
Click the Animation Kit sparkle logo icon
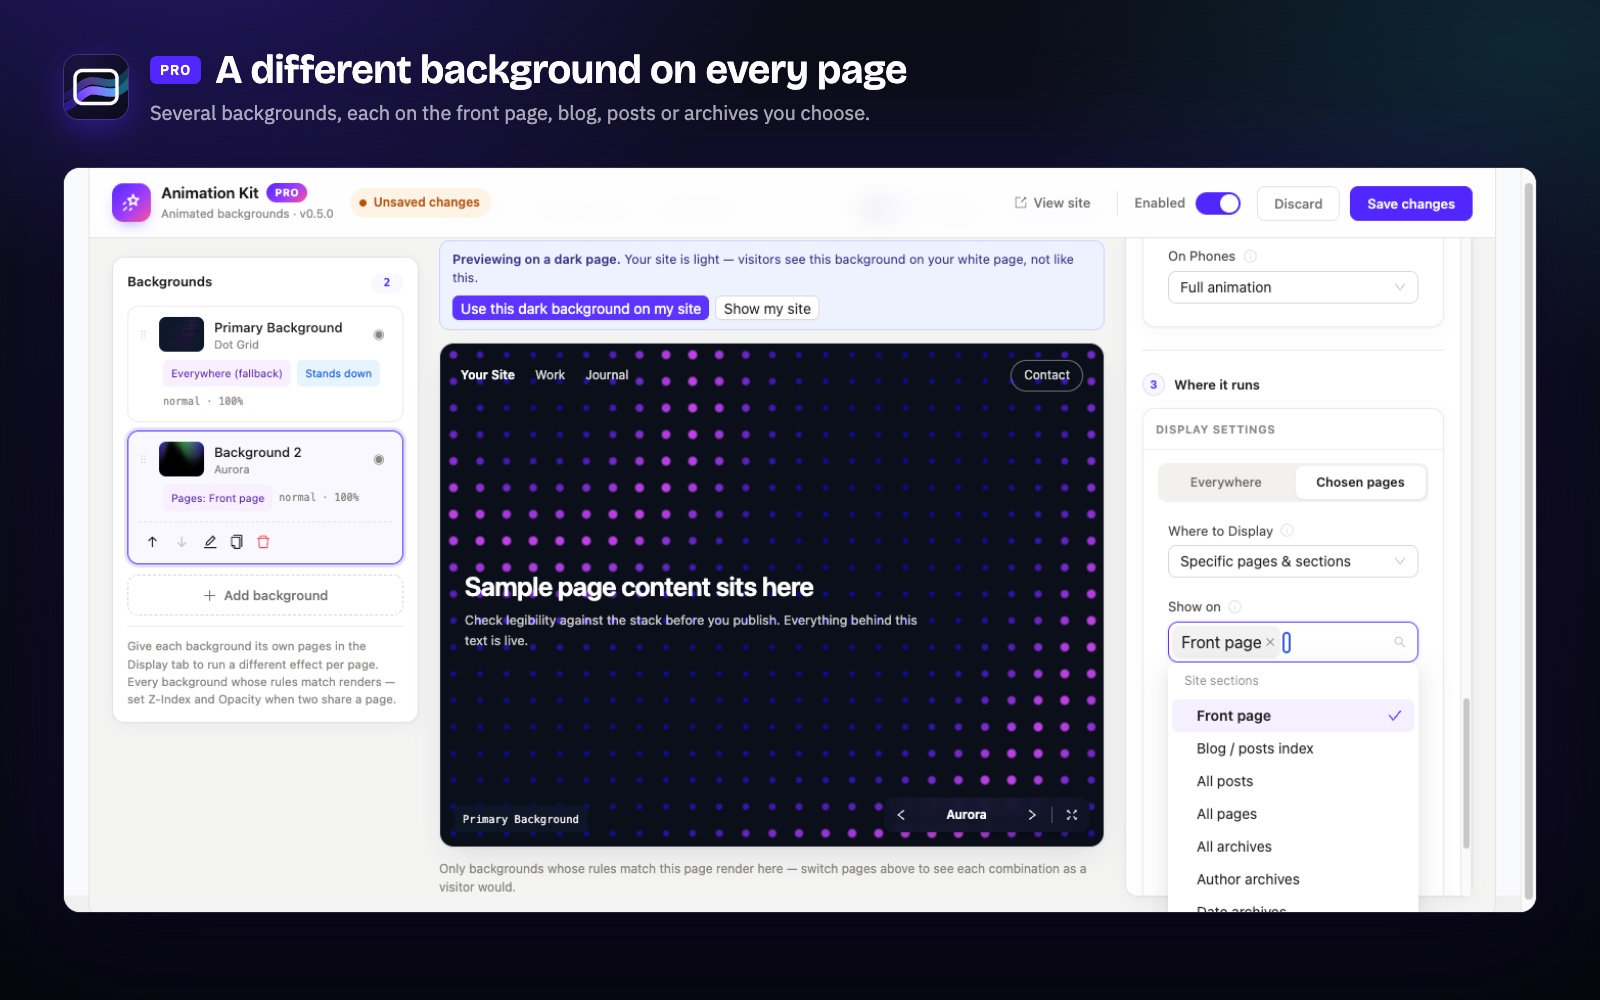pos(131,203)
